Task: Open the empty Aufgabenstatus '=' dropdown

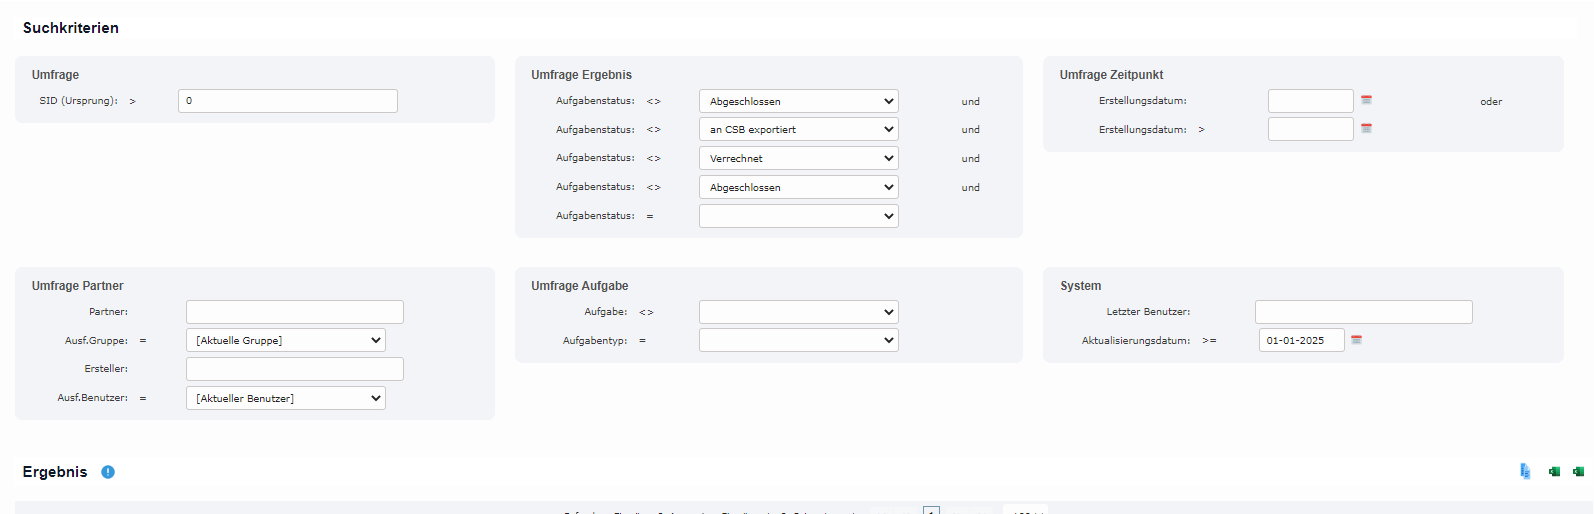Action: click(x=798, y=216)
